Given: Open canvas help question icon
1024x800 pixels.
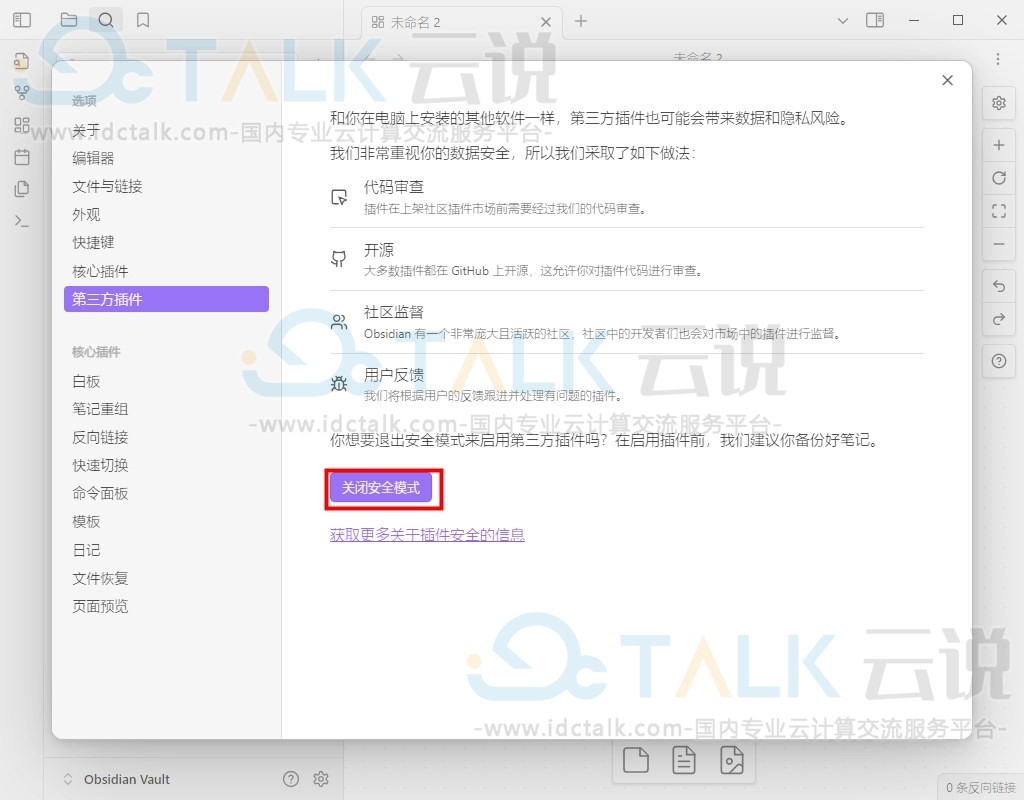Looking at the screenshot, I should coord(999,361).
